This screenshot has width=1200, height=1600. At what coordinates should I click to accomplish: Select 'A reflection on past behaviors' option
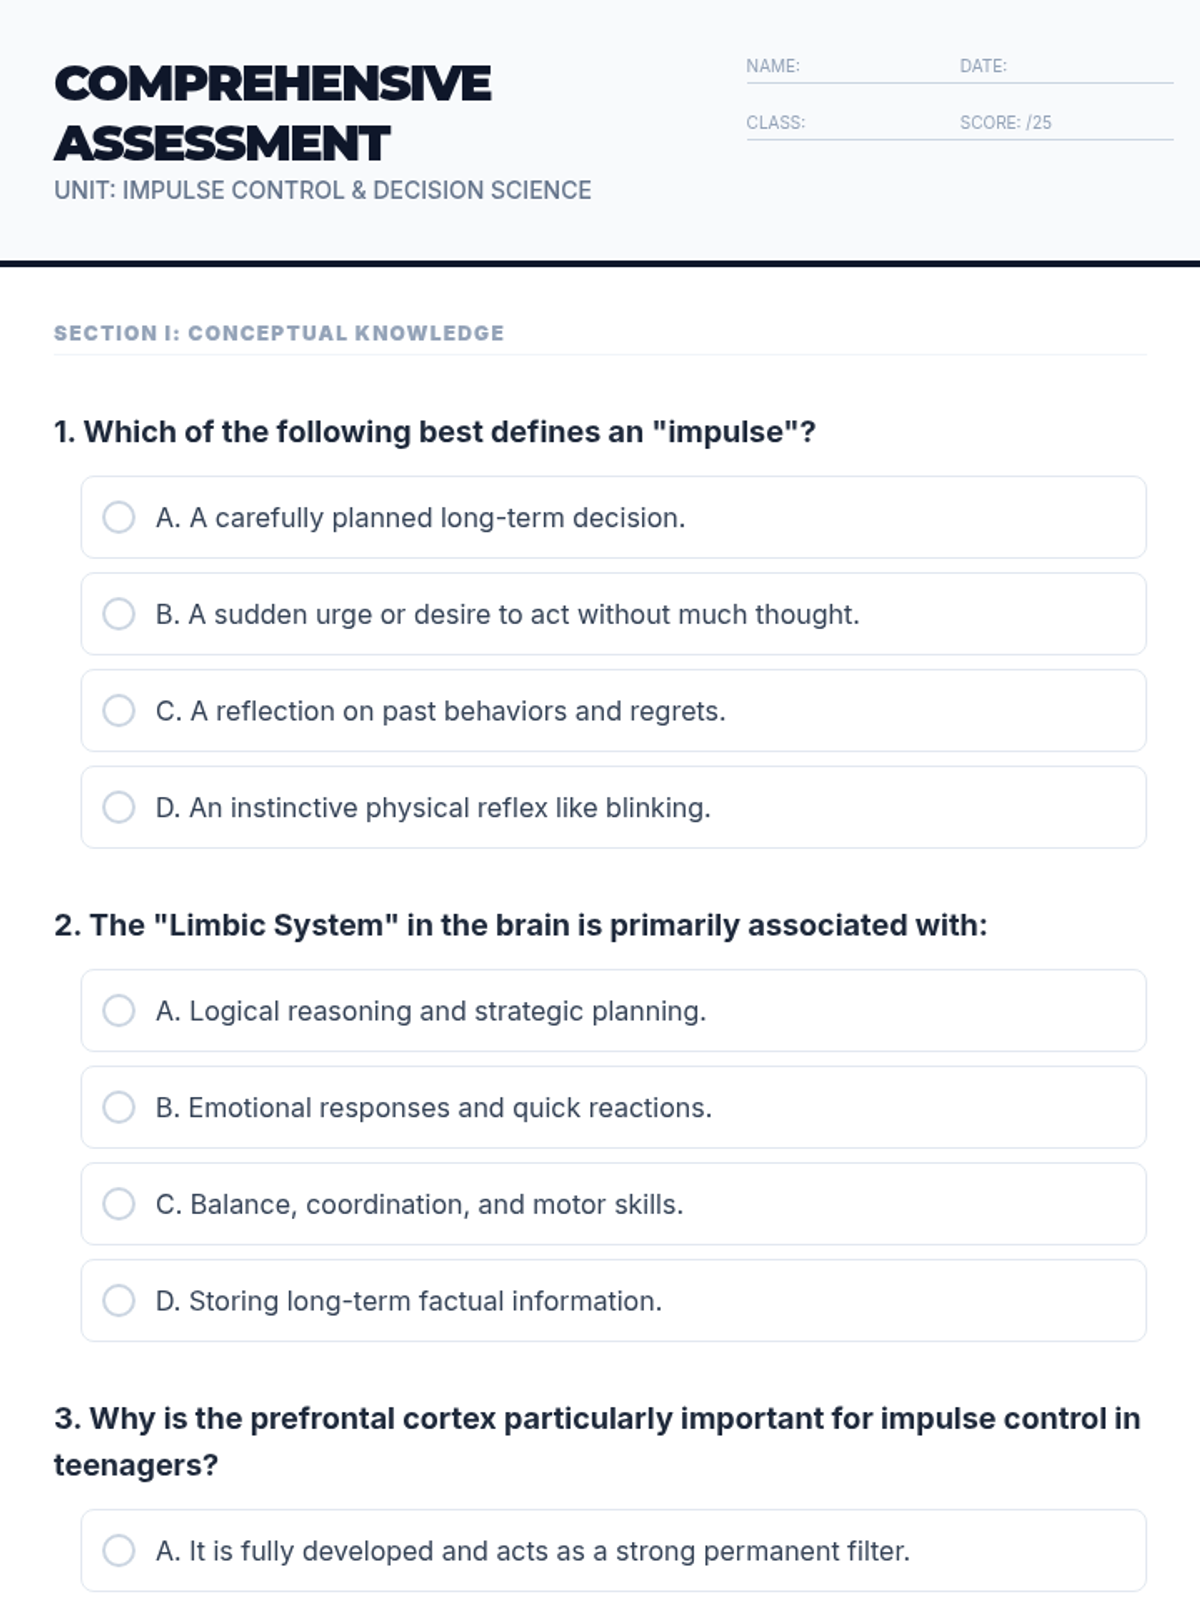pos(119,711)
